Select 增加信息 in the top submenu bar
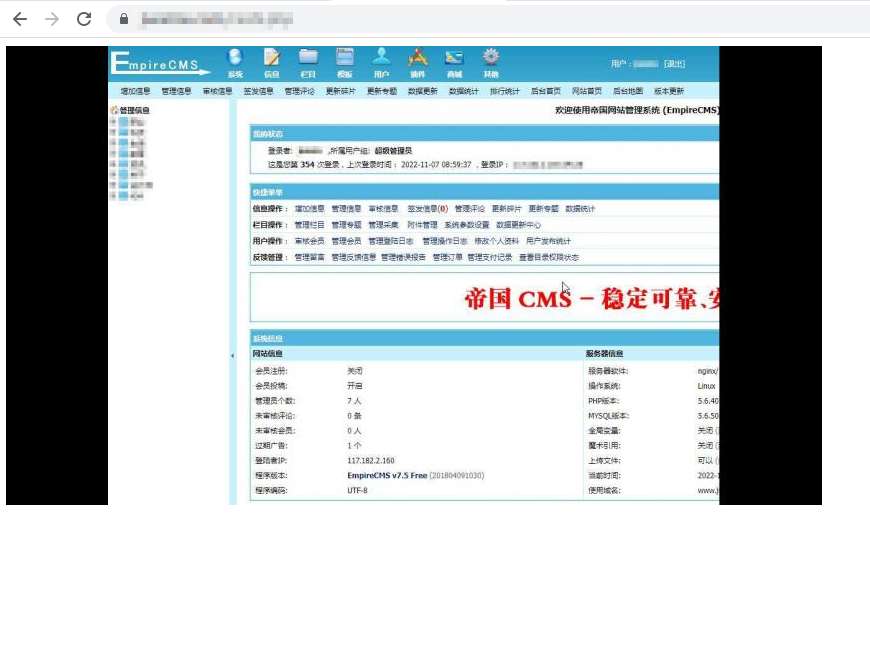The image size is (870, 653). coord(135,91)
